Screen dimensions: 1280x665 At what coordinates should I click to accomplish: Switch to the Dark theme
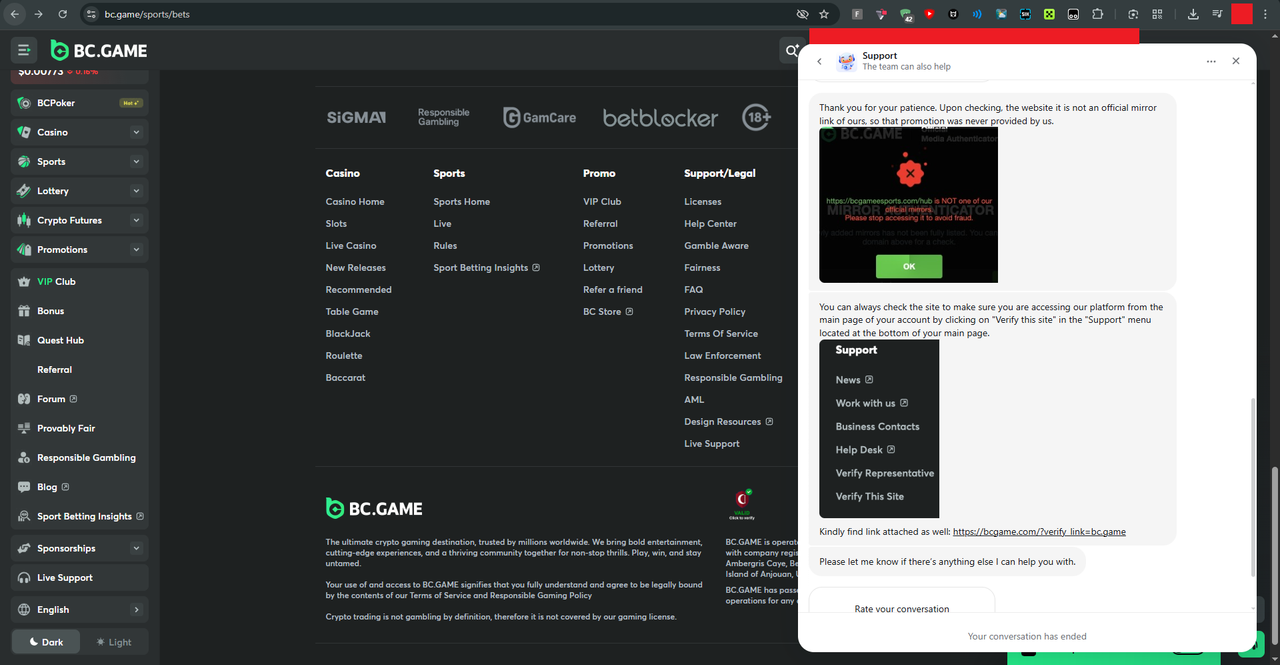tap(45, 642)
